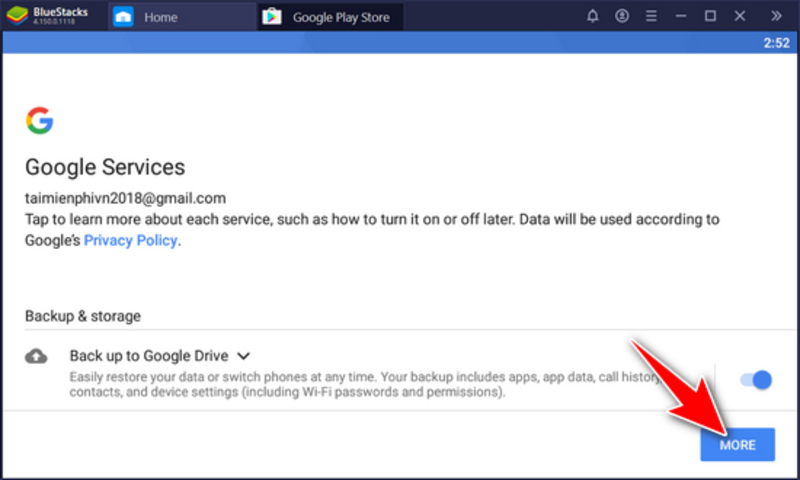Click the cloud backup upload icon
800x480 pixels.
click(x=37, y=356)
